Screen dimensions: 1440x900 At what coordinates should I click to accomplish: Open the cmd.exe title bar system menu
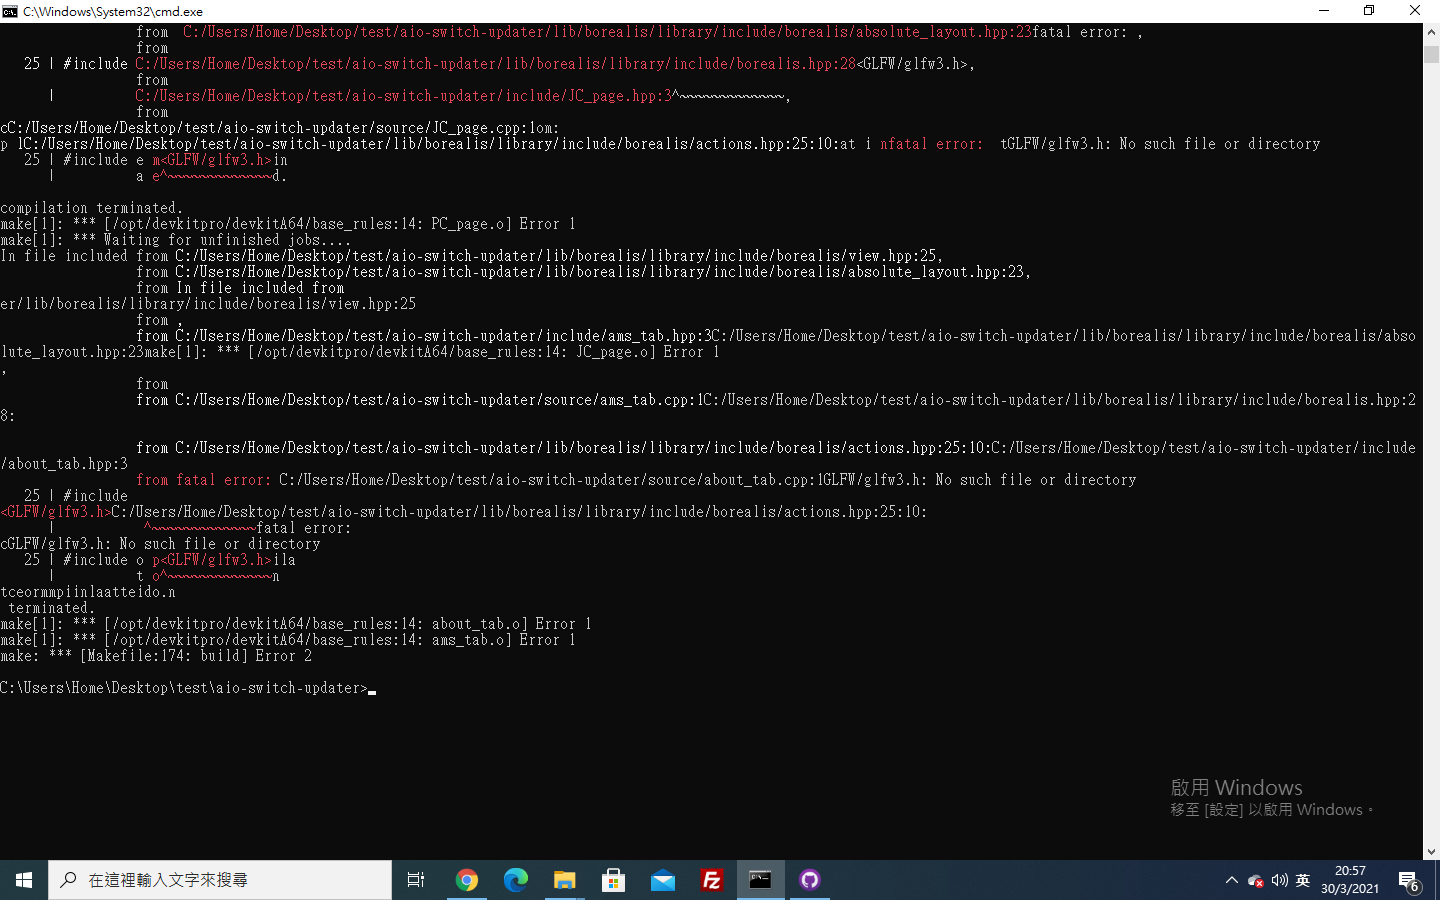pos(10,11)
